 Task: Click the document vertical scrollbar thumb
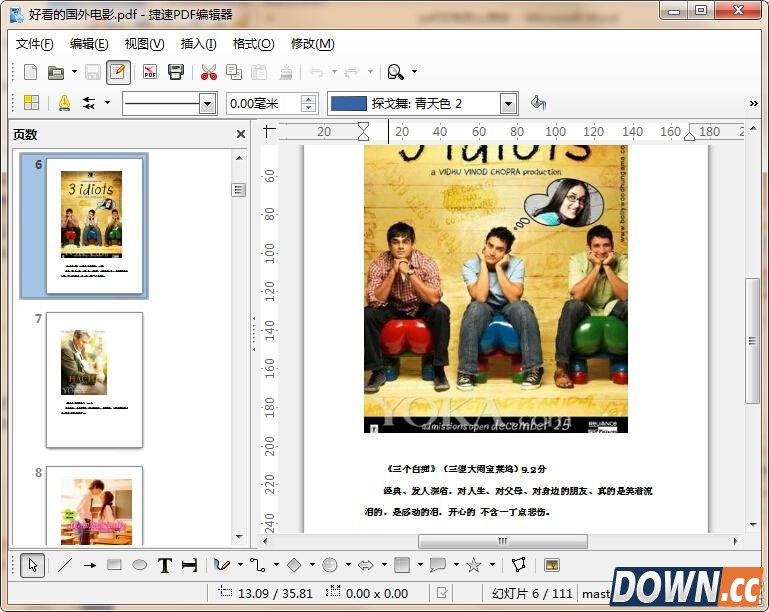click(752, 341)
